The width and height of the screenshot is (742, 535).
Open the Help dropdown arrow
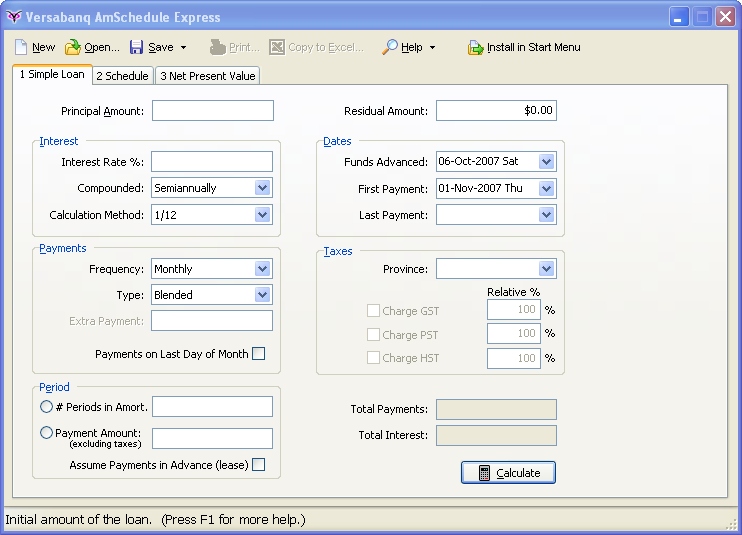(433, 48)
